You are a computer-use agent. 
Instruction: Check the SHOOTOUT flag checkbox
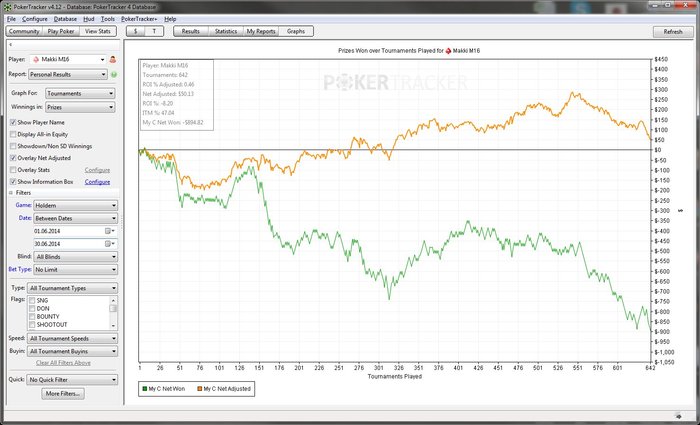coord(32,325)
